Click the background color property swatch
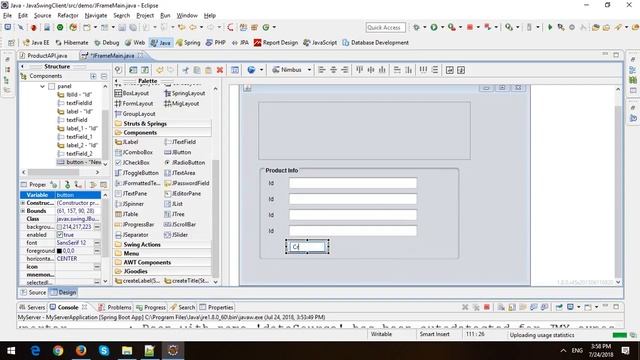Screen dimensions: 640x360 pos(60,227)
